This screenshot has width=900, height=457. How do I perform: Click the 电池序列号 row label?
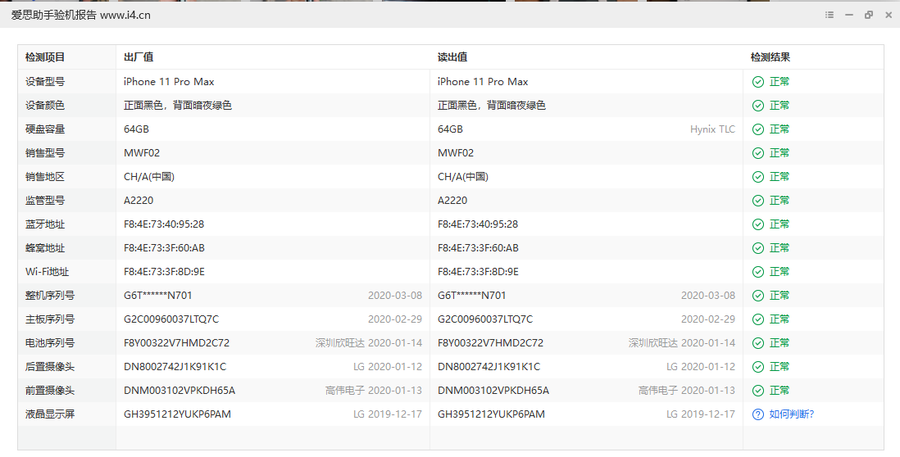coord(50,343)
